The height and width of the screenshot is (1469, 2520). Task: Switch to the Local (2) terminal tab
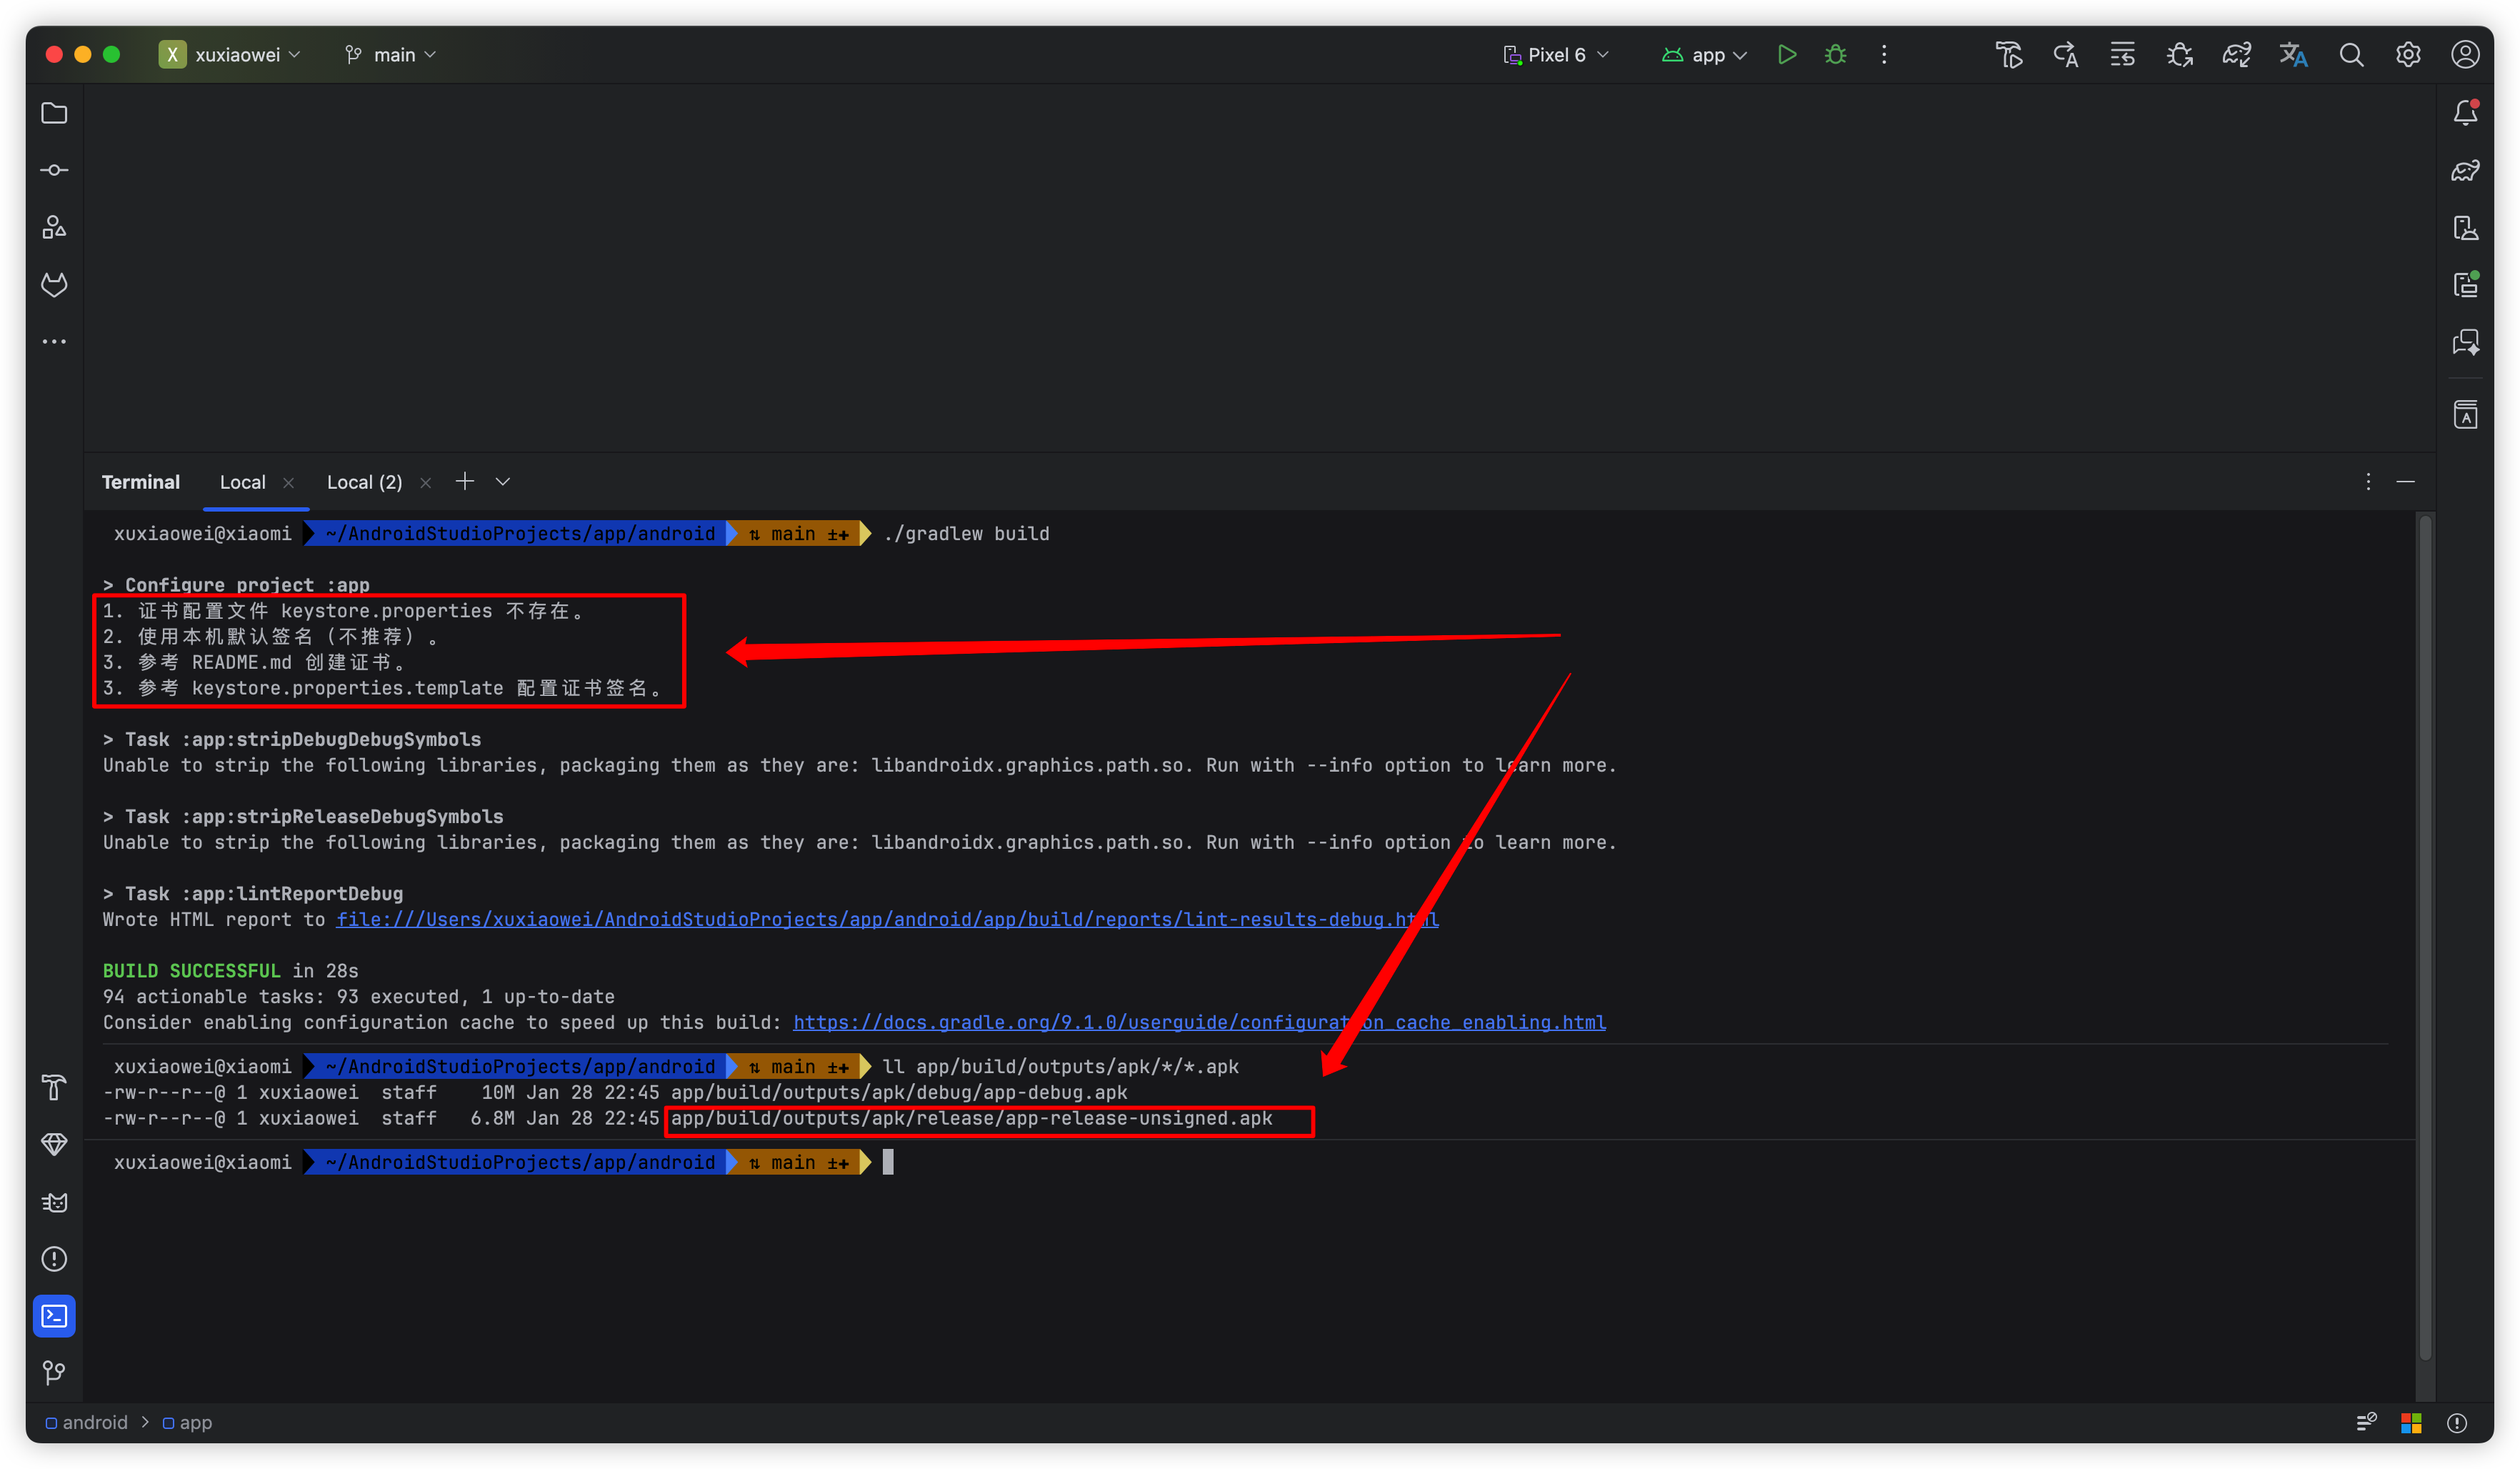click(364, 483)
